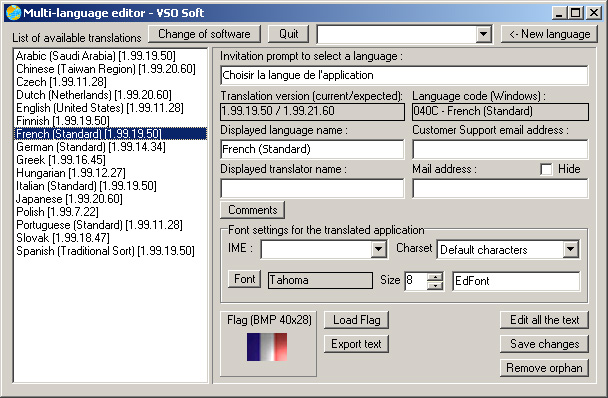Image resolution: width=608 pixels, height=398 pixels.
Task: Open the new language dropdown arrow
Action: (483, 34)
